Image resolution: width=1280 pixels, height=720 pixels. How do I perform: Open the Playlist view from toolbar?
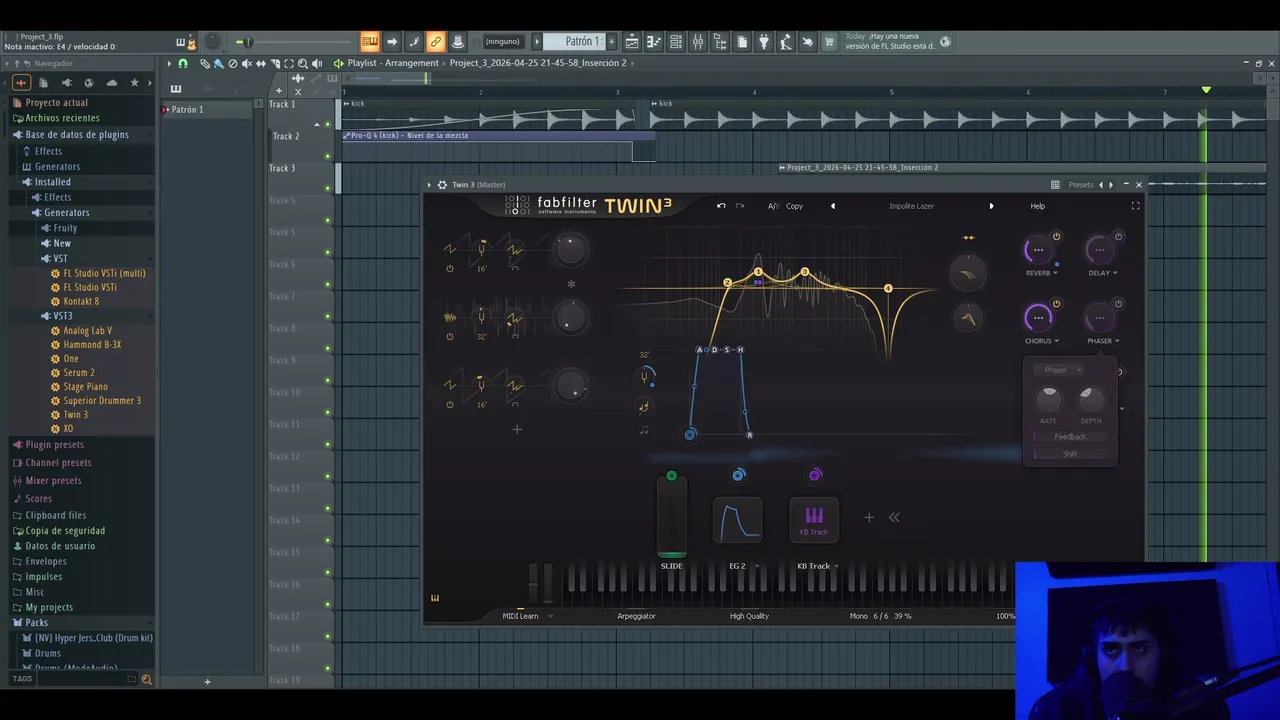[632, 42]
